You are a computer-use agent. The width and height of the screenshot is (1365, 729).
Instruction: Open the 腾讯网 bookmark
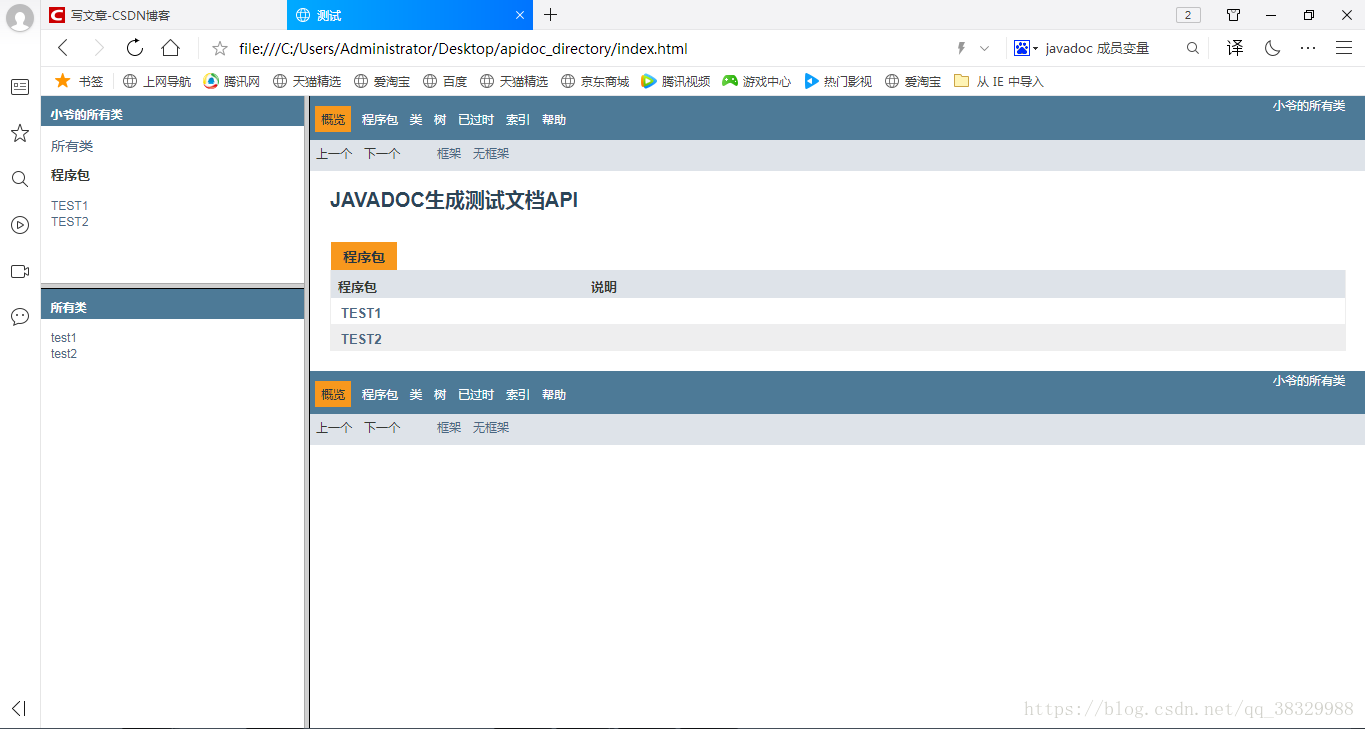click(x=232, y=81)
